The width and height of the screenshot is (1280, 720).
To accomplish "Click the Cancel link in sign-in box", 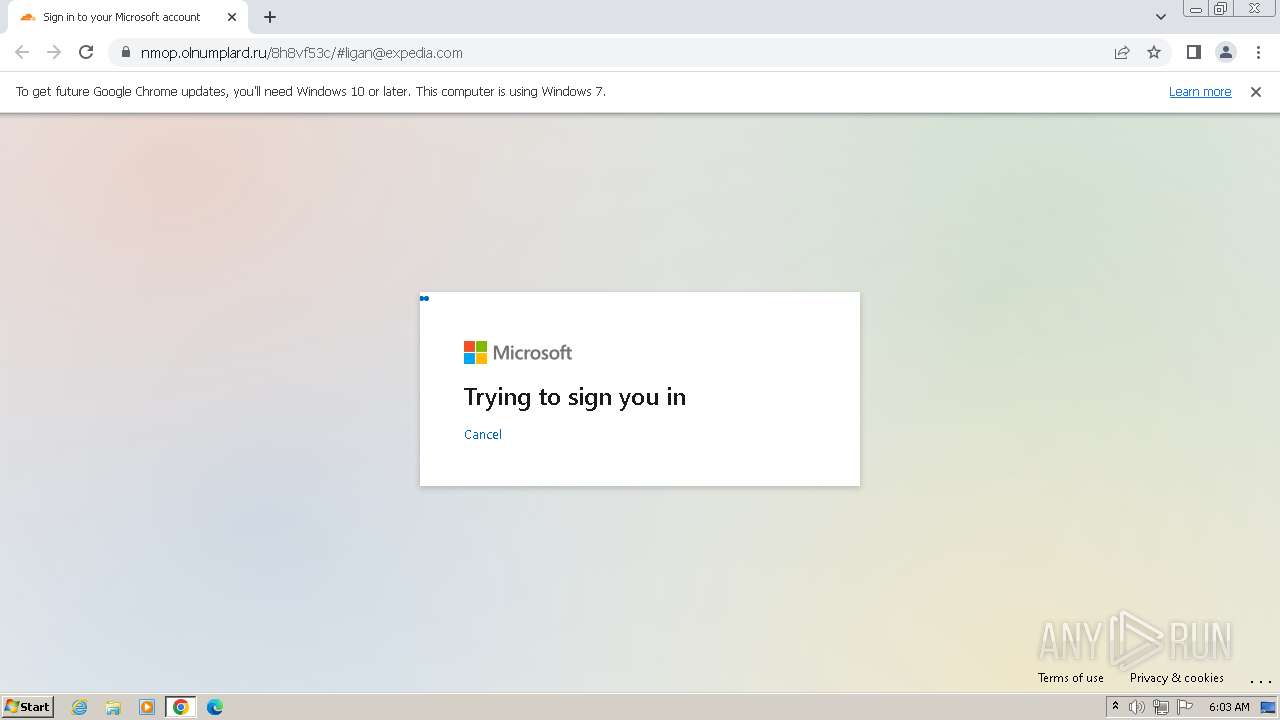I will [483, 434].
